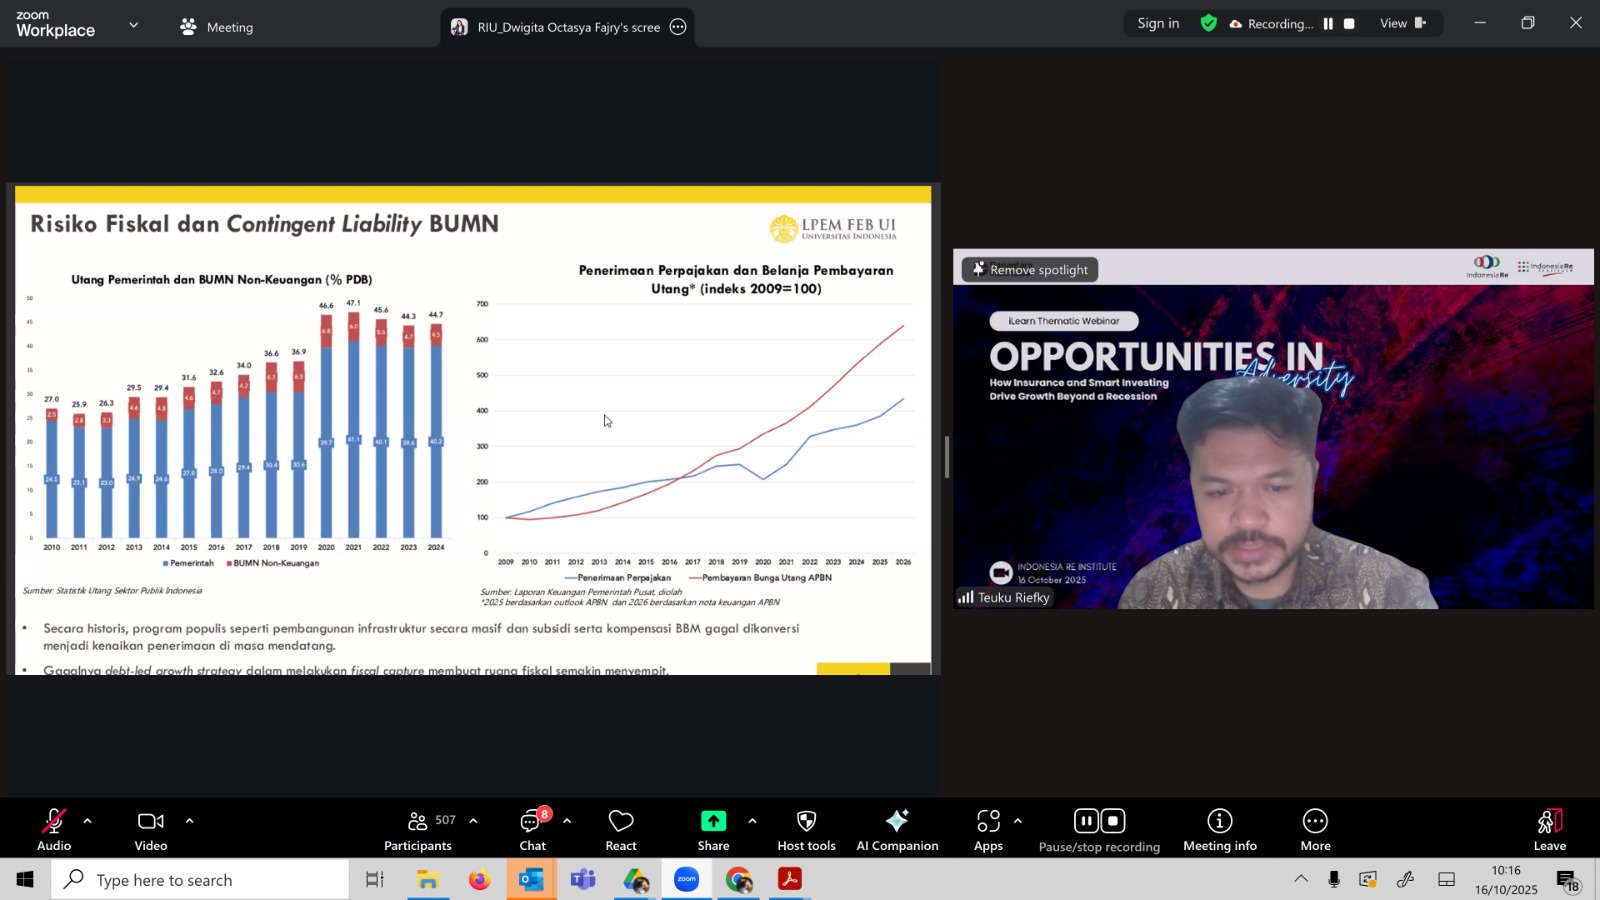1600x900 pixels.
Task: Click the Windows taskbar search box
Action: click(x=200, y=880)
